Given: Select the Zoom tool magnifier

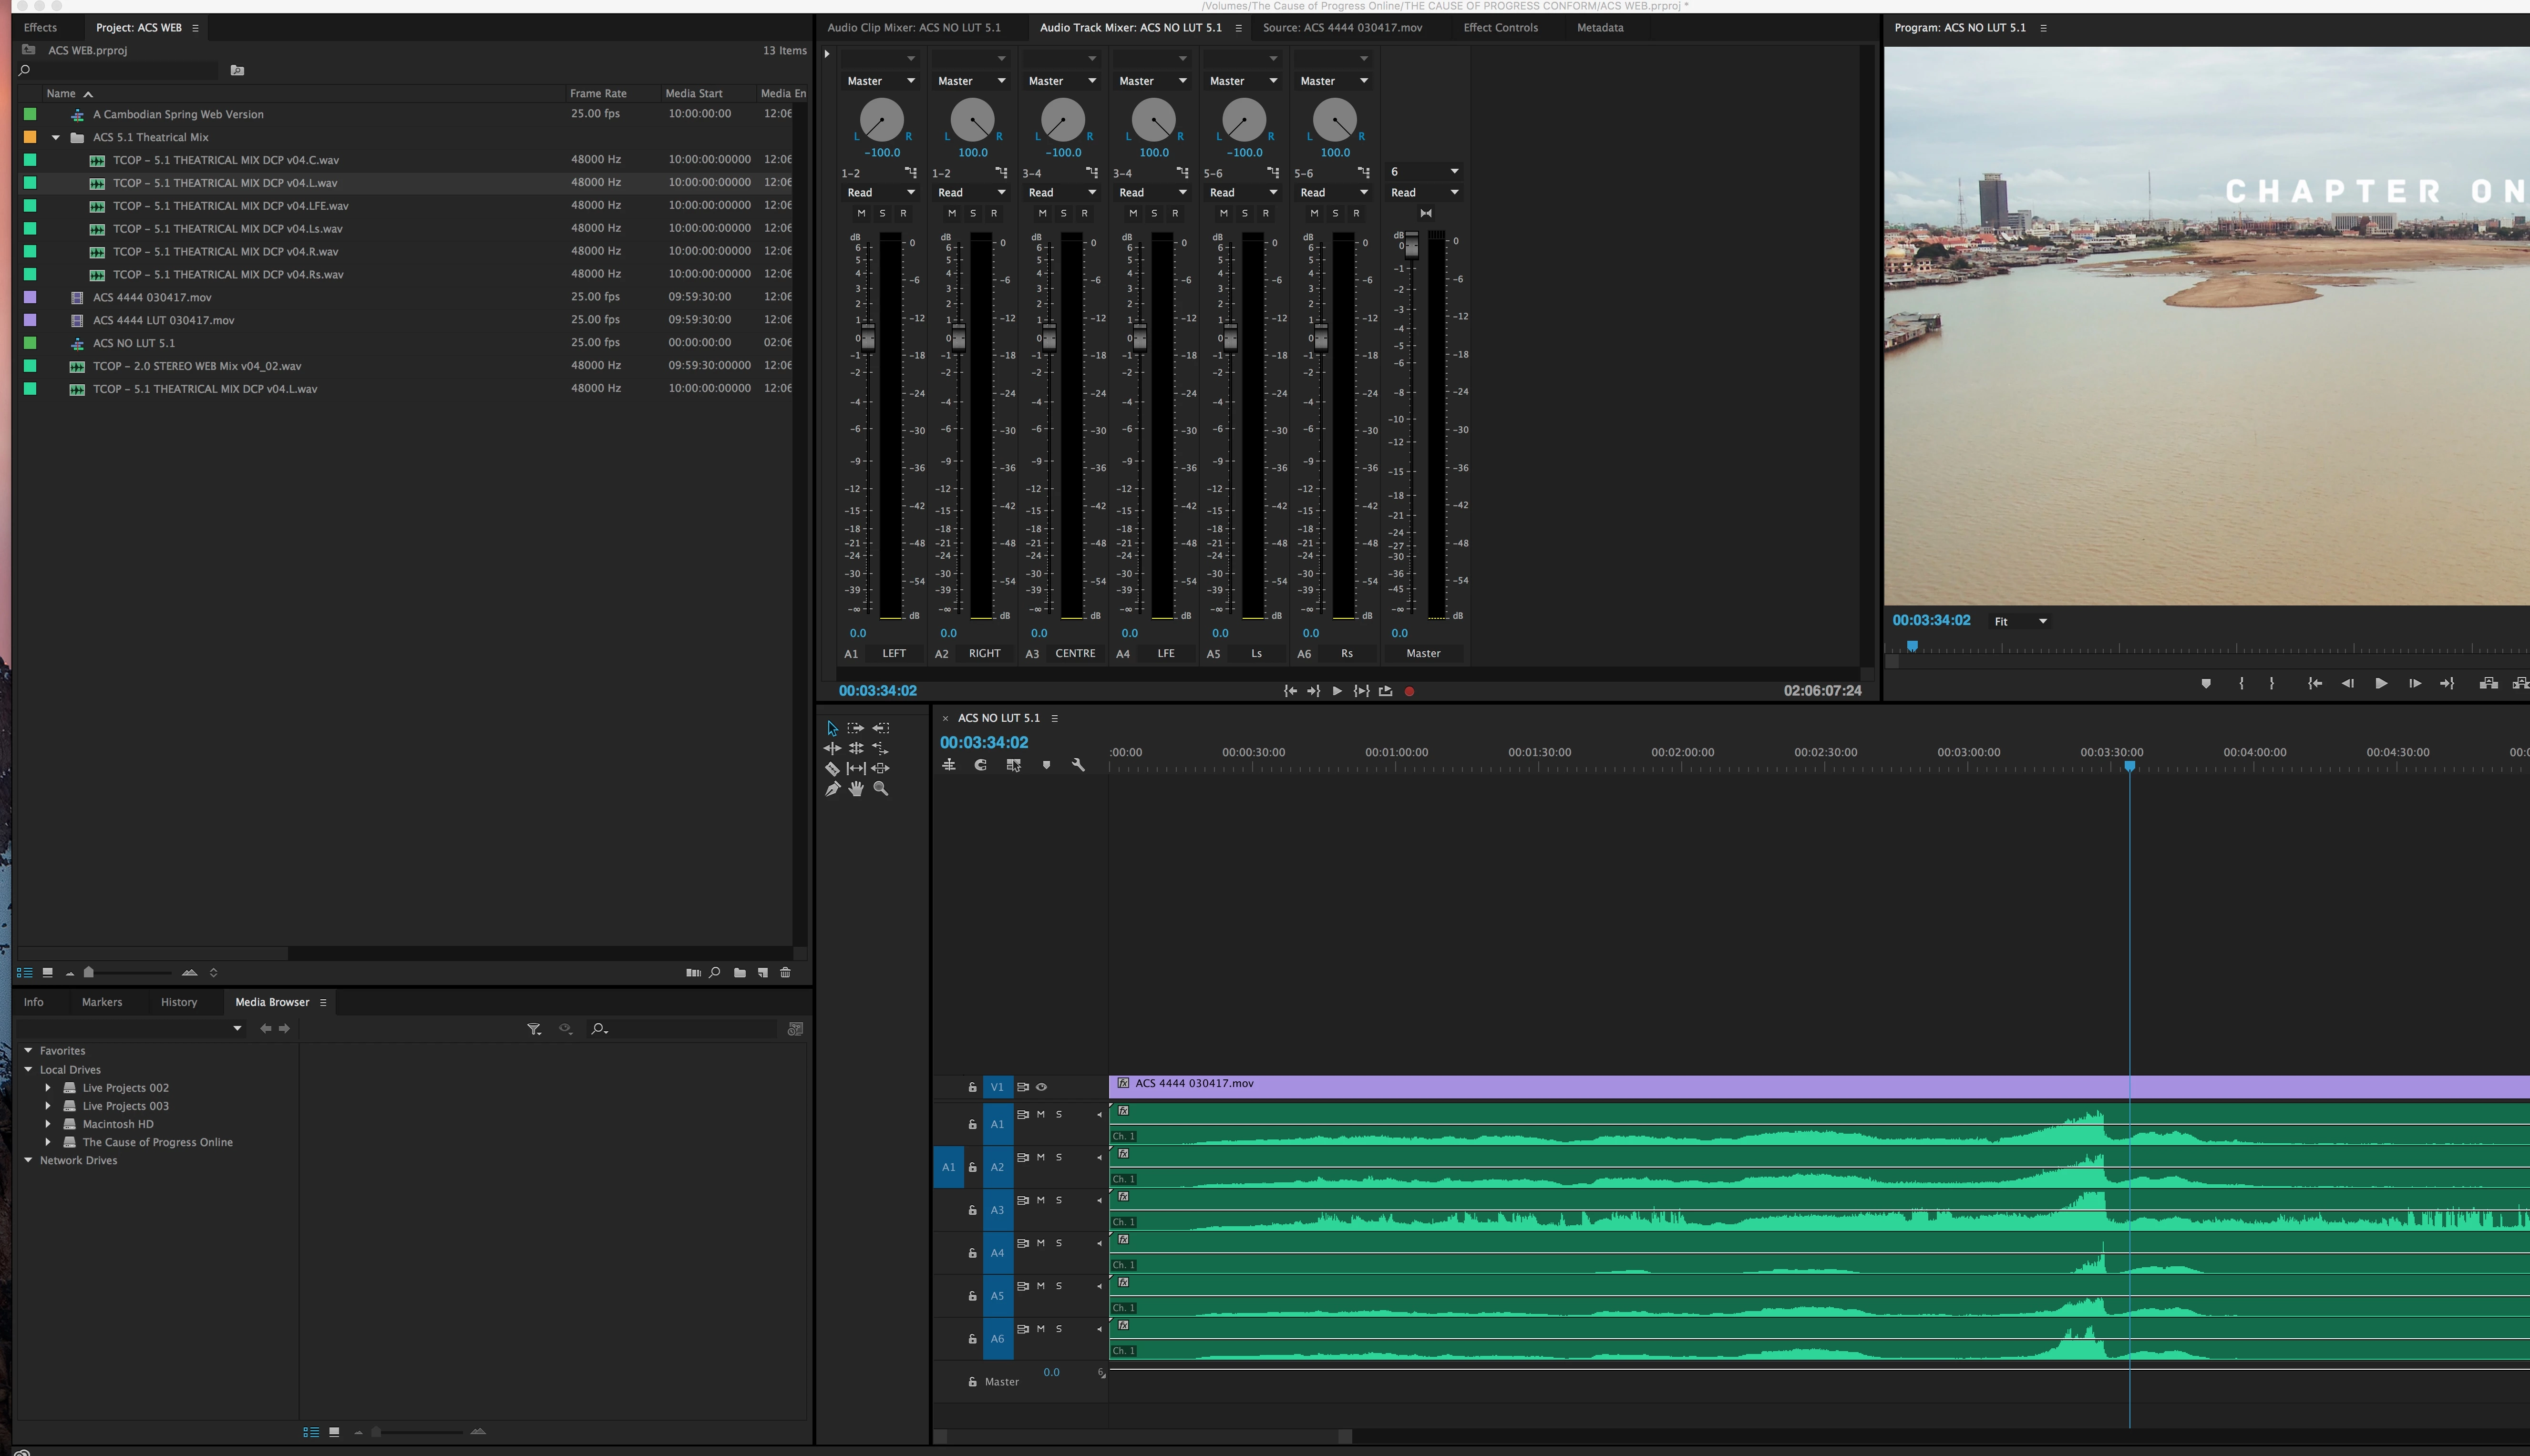Looking at the screenshot, I should 881,789.
